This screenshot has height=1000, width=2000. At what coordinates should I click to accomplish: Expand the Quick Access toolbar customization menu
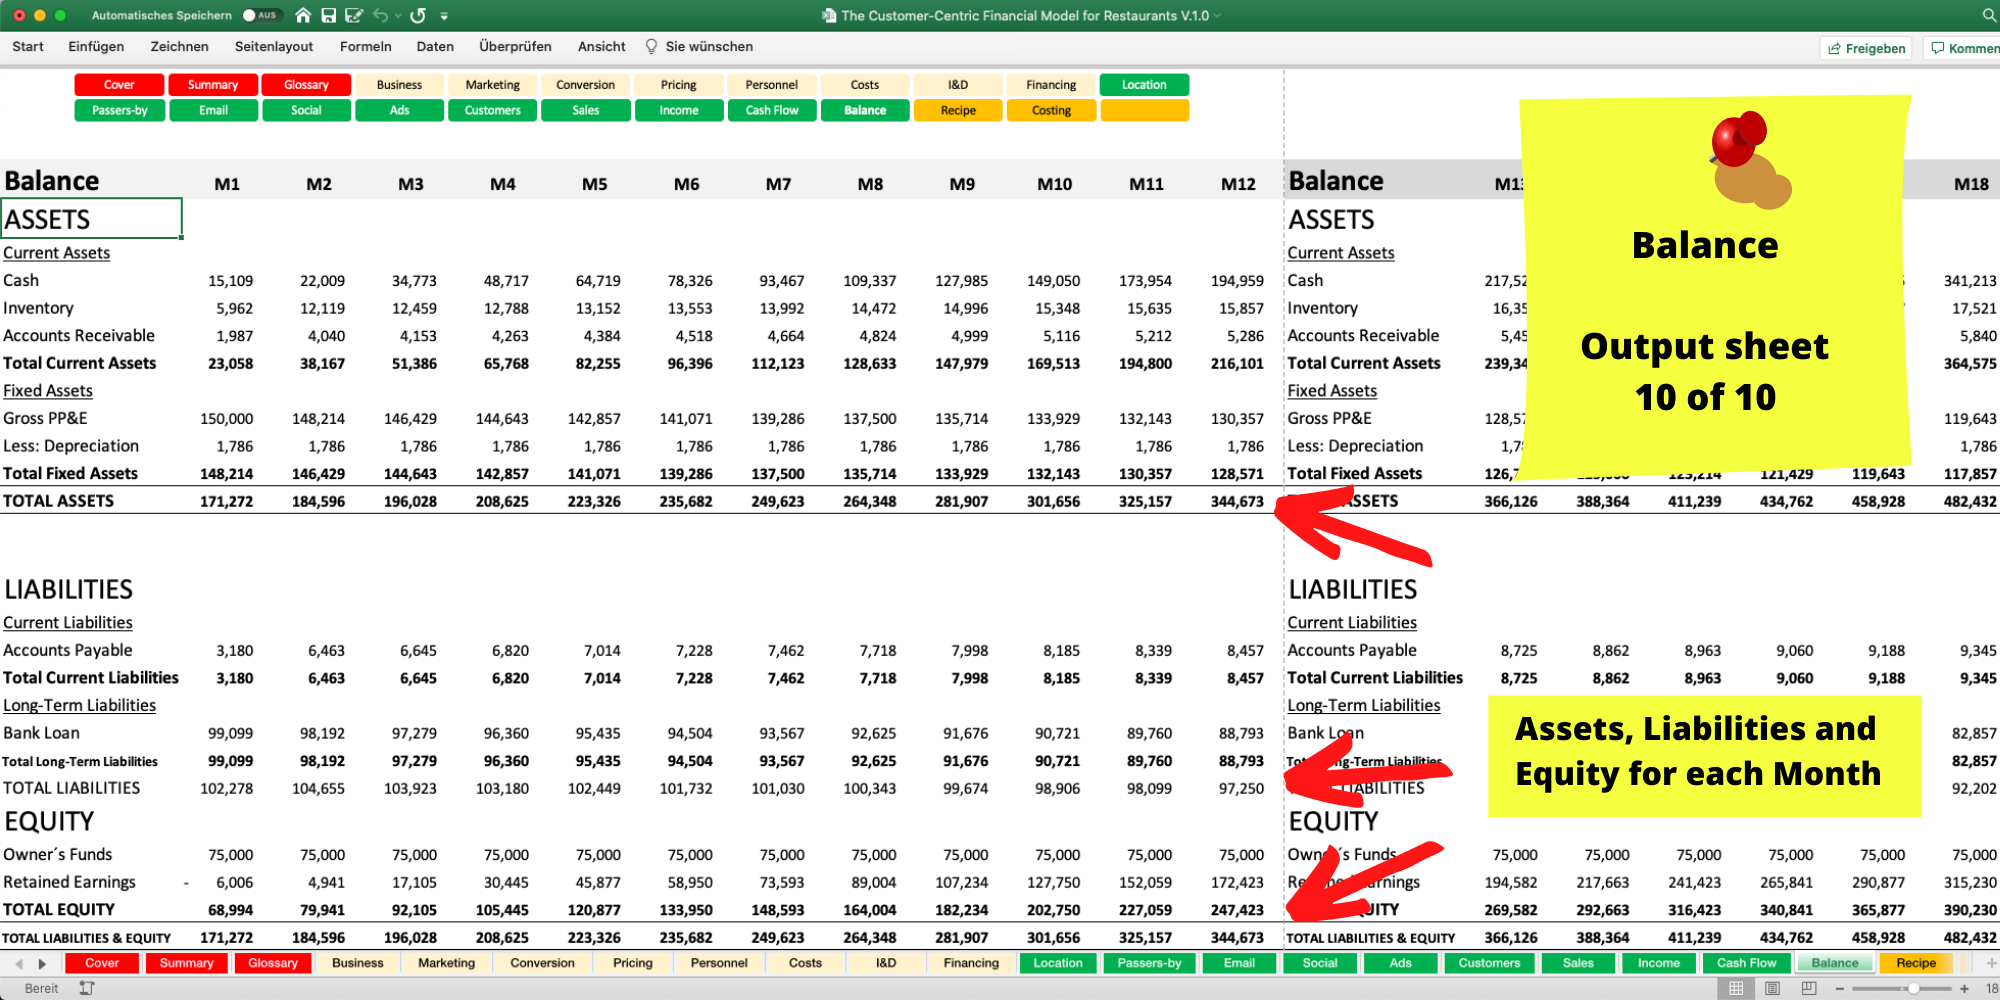click(x=444, y=16)
